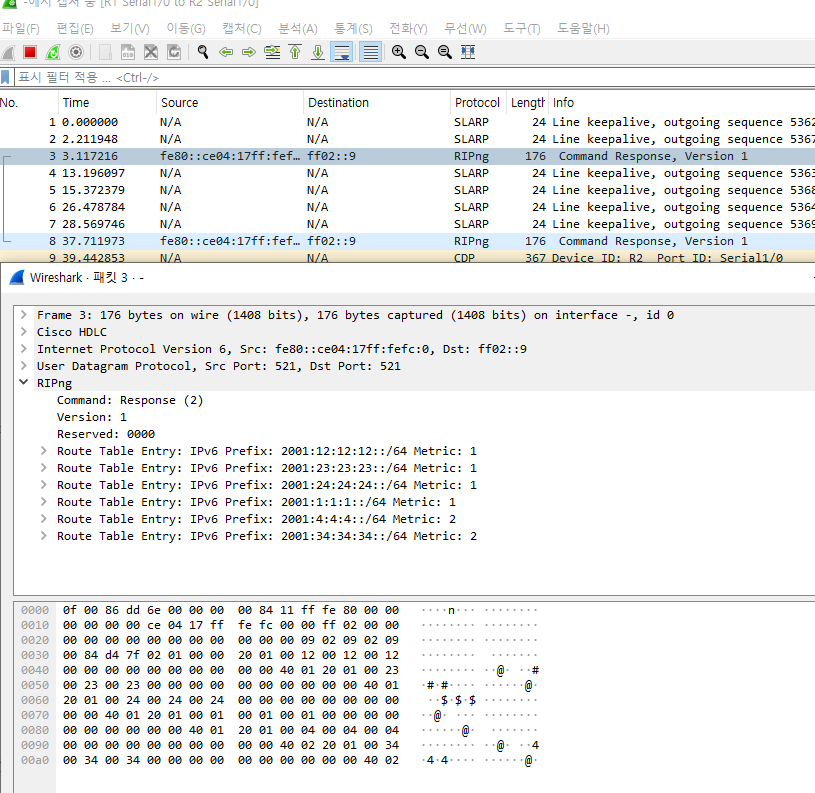The width and height of the screenshot is (815, 793).
Task: Jump to the last packet
Action: (x=318, y=52)
